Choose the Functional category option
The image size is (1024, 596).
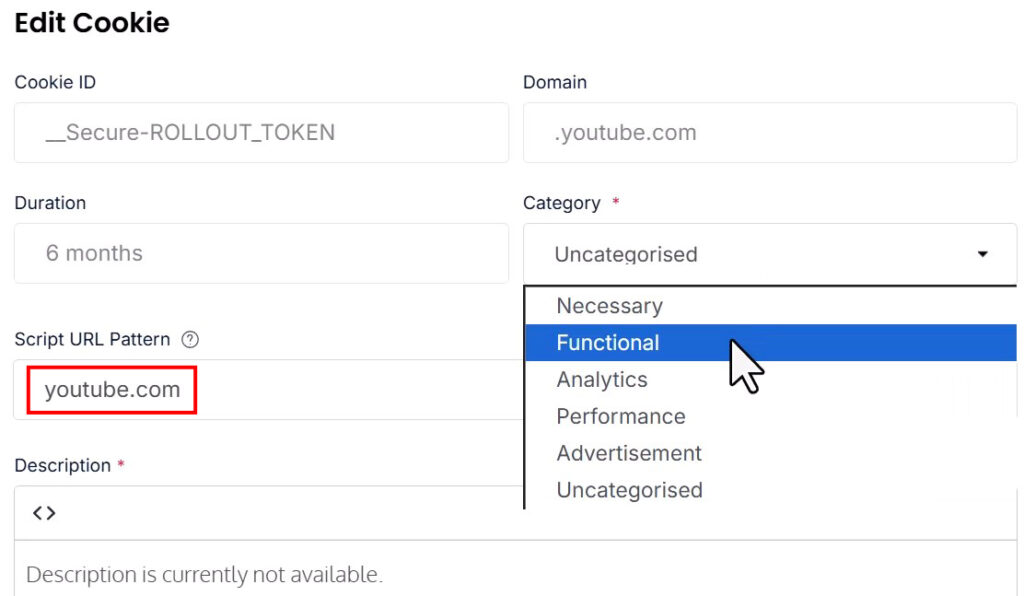608,343
